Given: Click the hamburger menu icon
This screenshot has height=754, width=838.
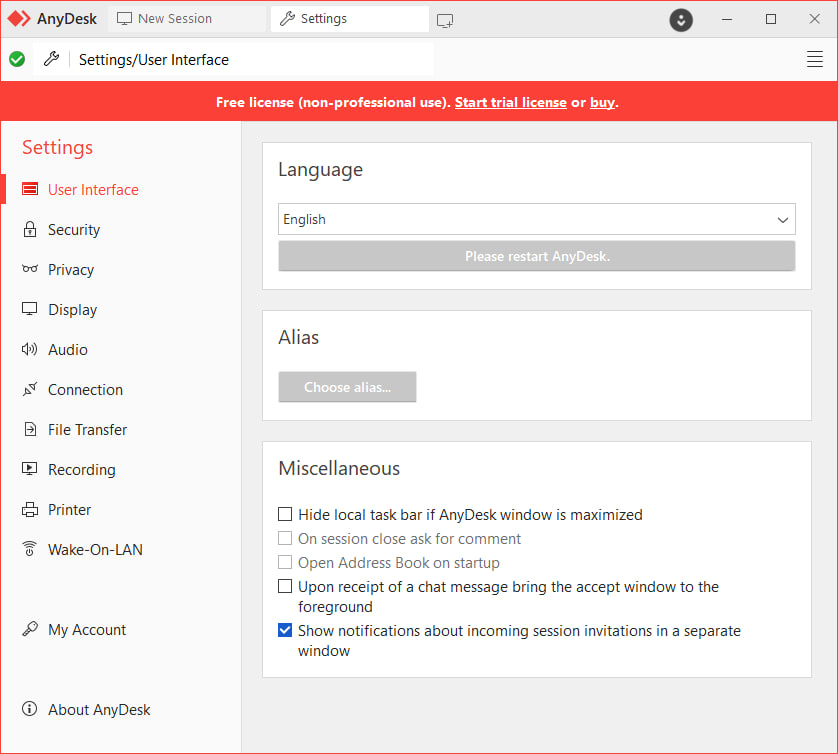Looking at the screenshot, I should [814, 60].
